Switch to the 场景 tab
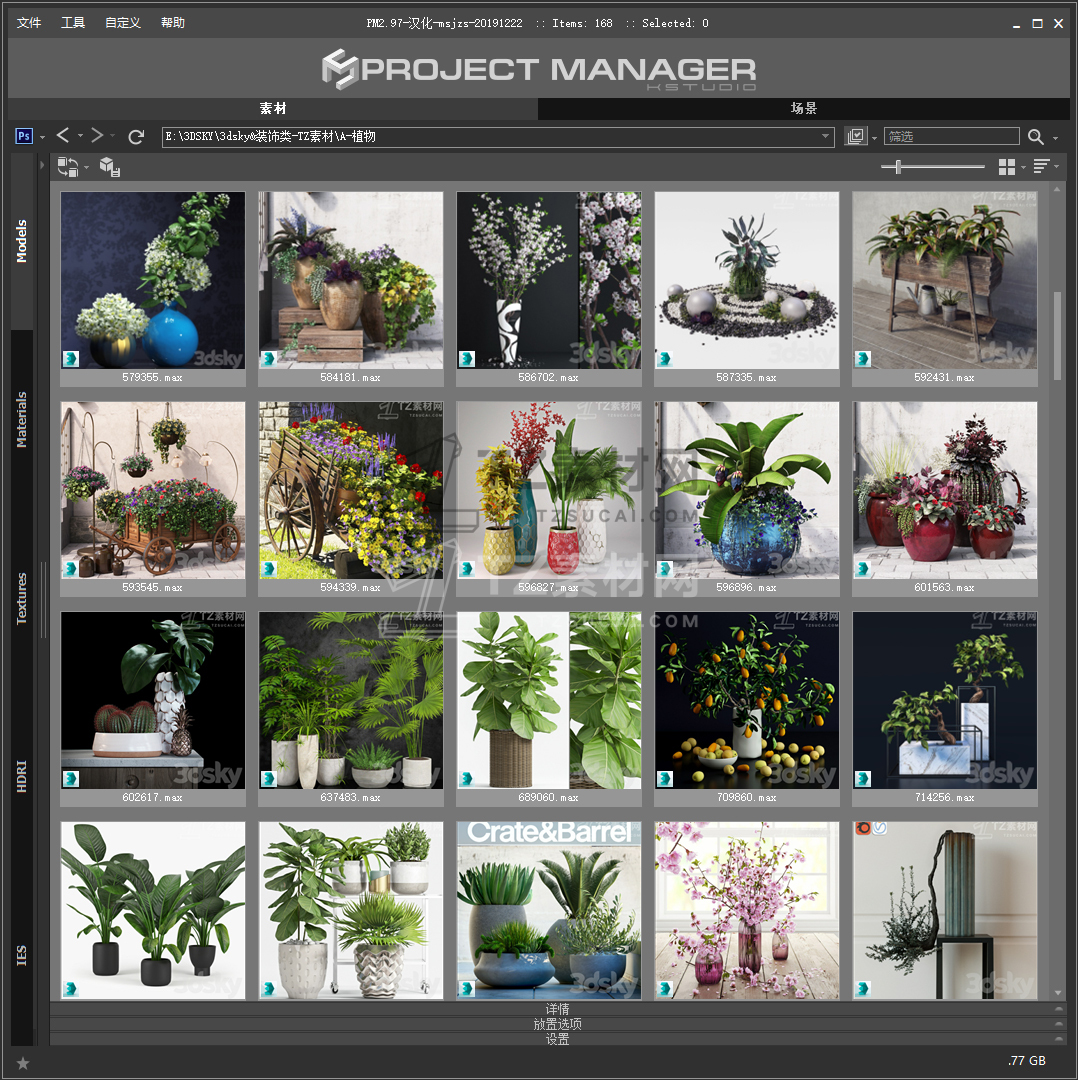The image size is (1078, 1080). tap(804, 109)
